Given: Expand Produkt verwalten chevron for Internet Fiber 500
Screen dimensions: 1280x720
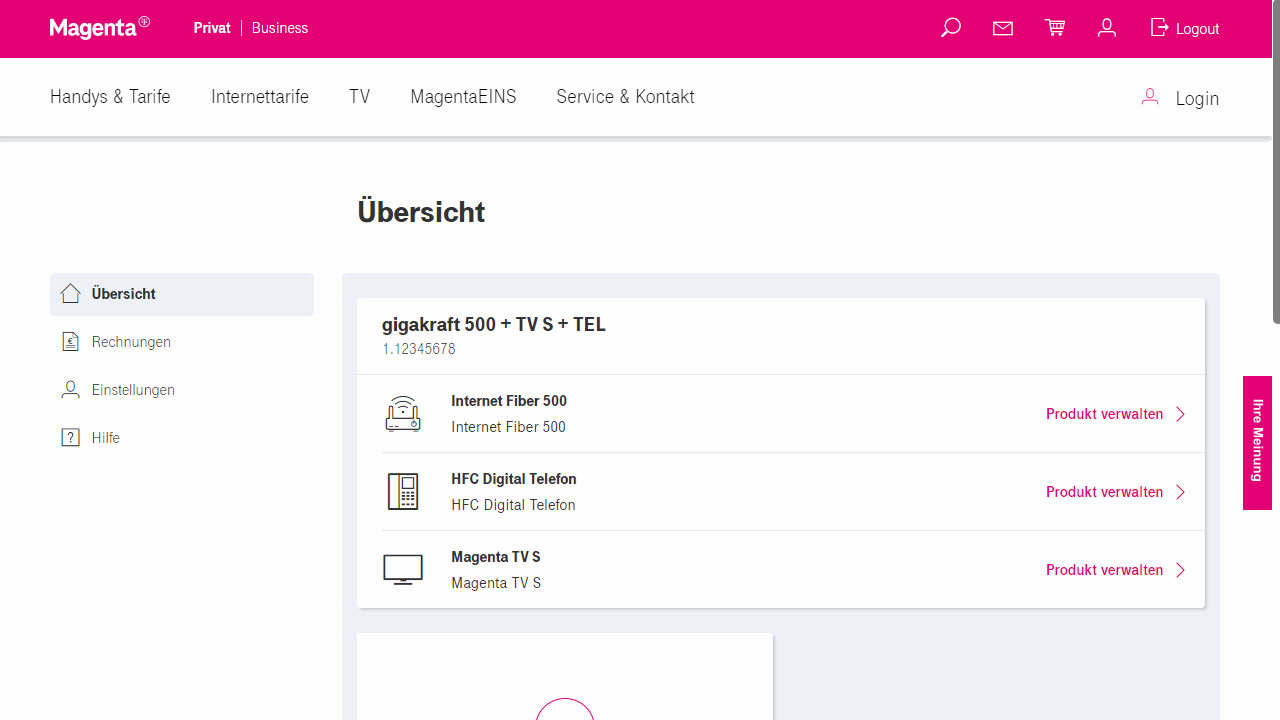Looking at the screenshot, I should (x=1180, y=413).
